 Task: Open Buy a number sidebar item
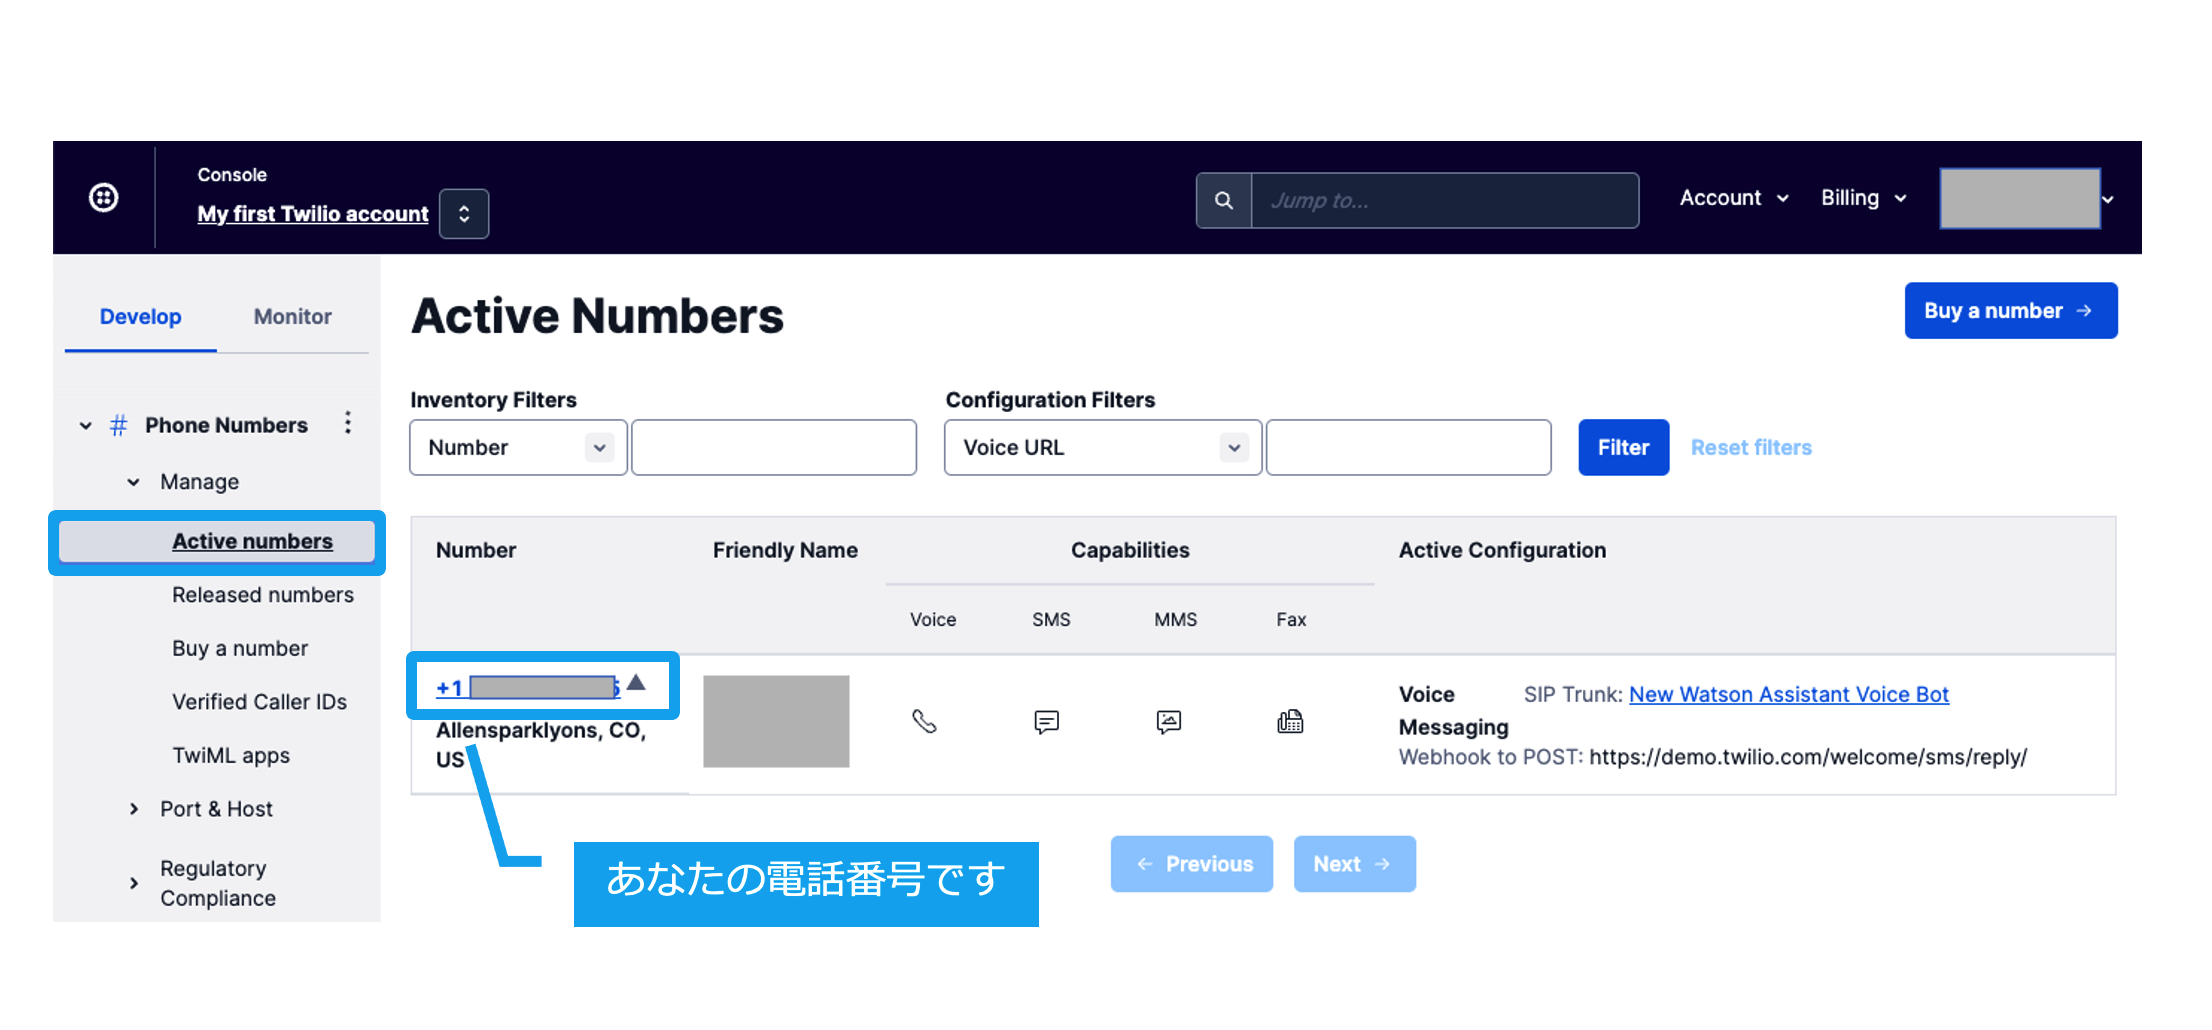240,648
